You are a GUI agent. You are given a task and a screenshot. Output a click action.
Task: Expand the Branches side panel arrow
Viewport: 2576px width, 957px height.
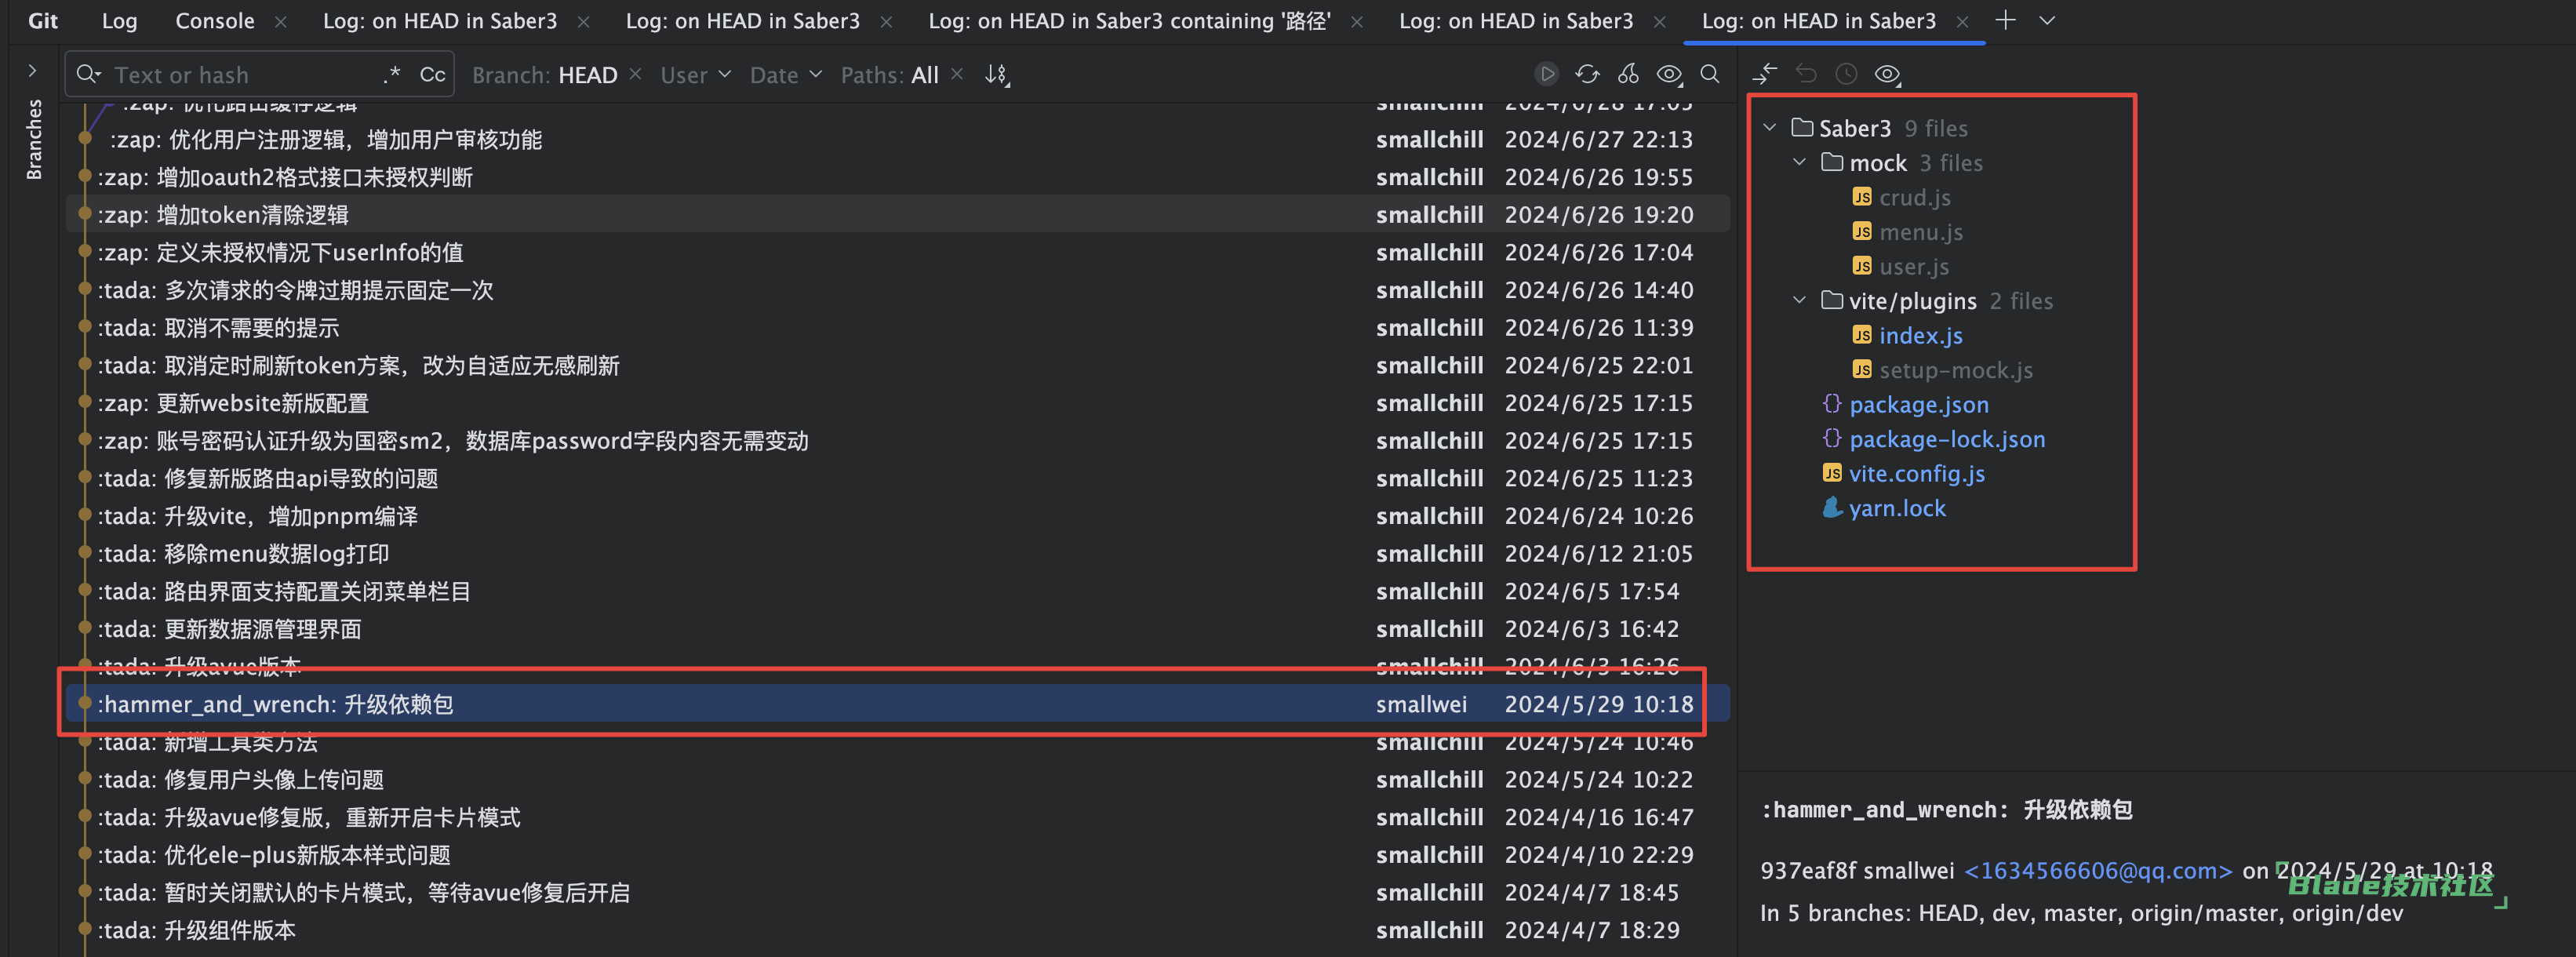tap(32, 71)
